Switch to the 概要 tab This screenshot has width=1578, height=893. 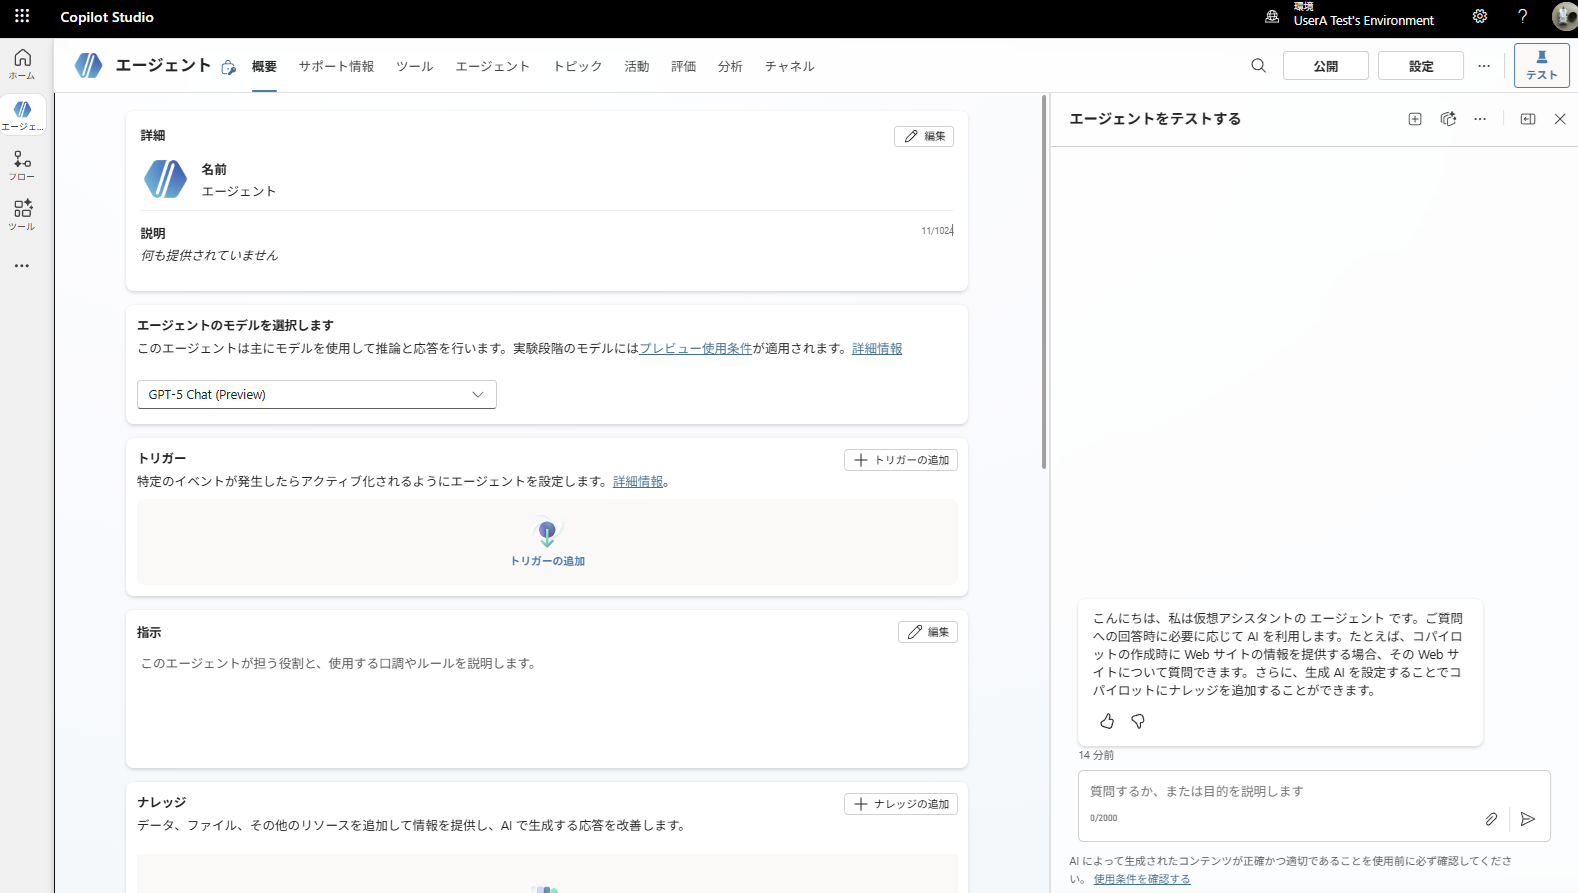pyautogui.click(x=264, y=66)
